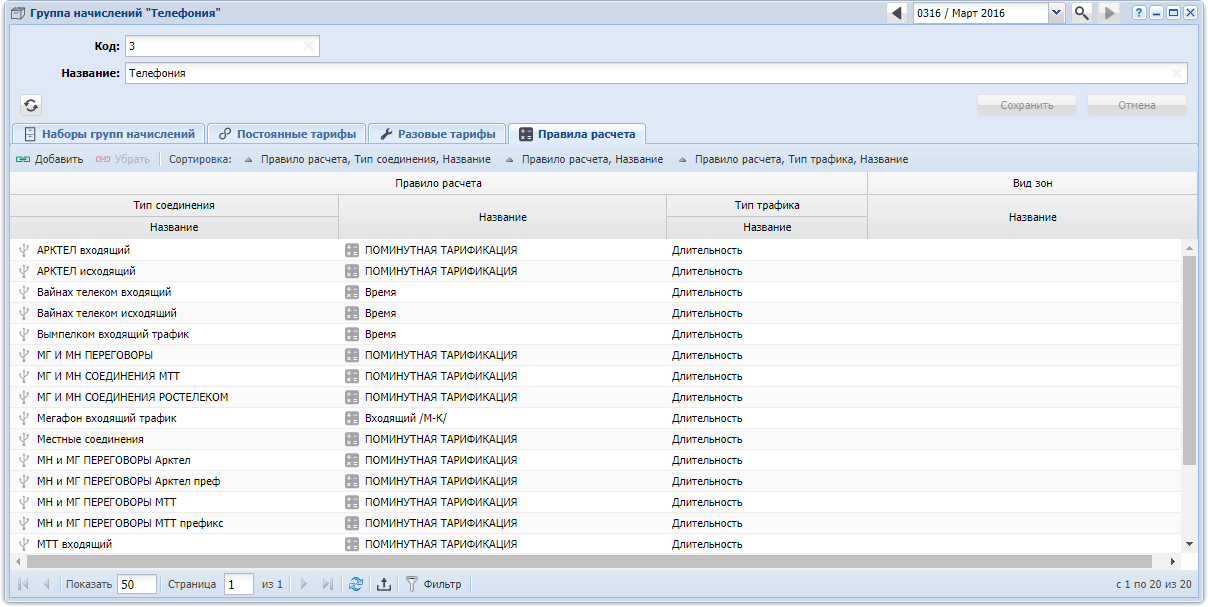Click the Отмена button
1208x607 pixels.
[1137, 105]
